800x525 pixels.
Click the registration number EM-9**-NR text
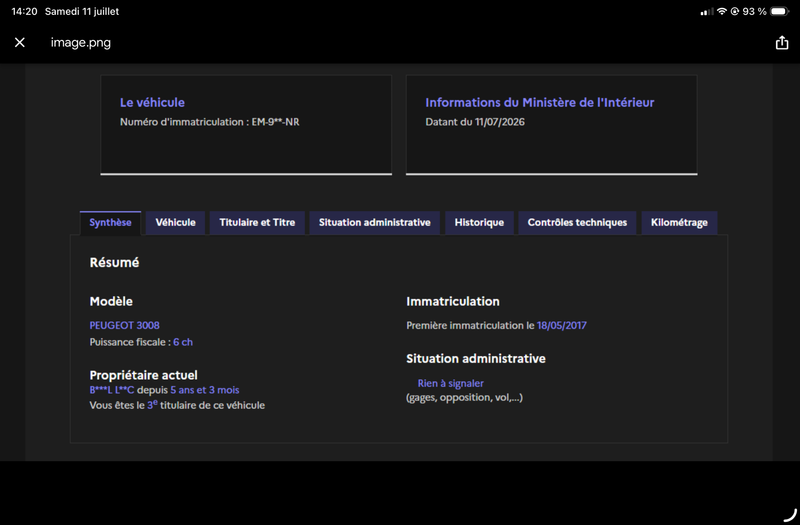pos(276,122)
